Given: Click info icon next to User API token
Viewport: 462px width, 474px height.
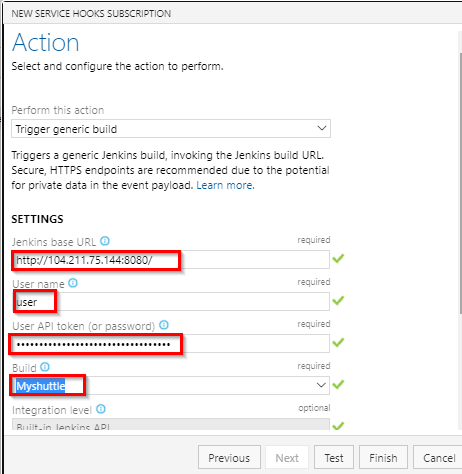Looking at the screenshot, I should click(164, 325).
